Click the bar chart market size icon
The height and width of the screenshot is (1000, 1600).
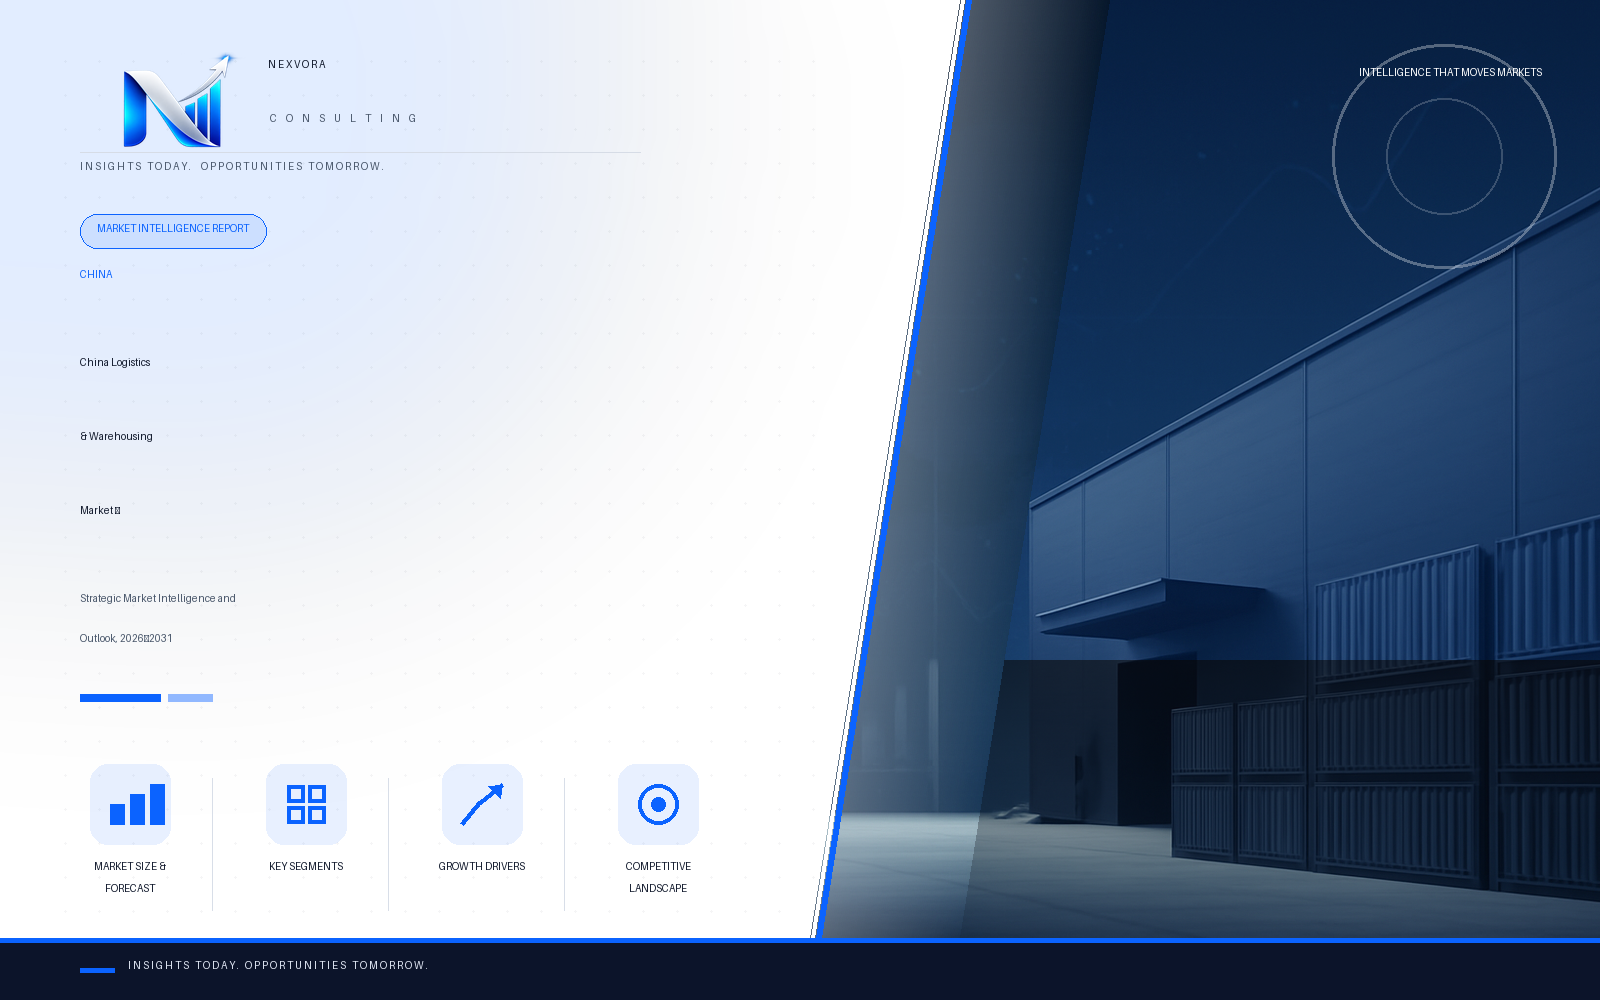(130, 804)
